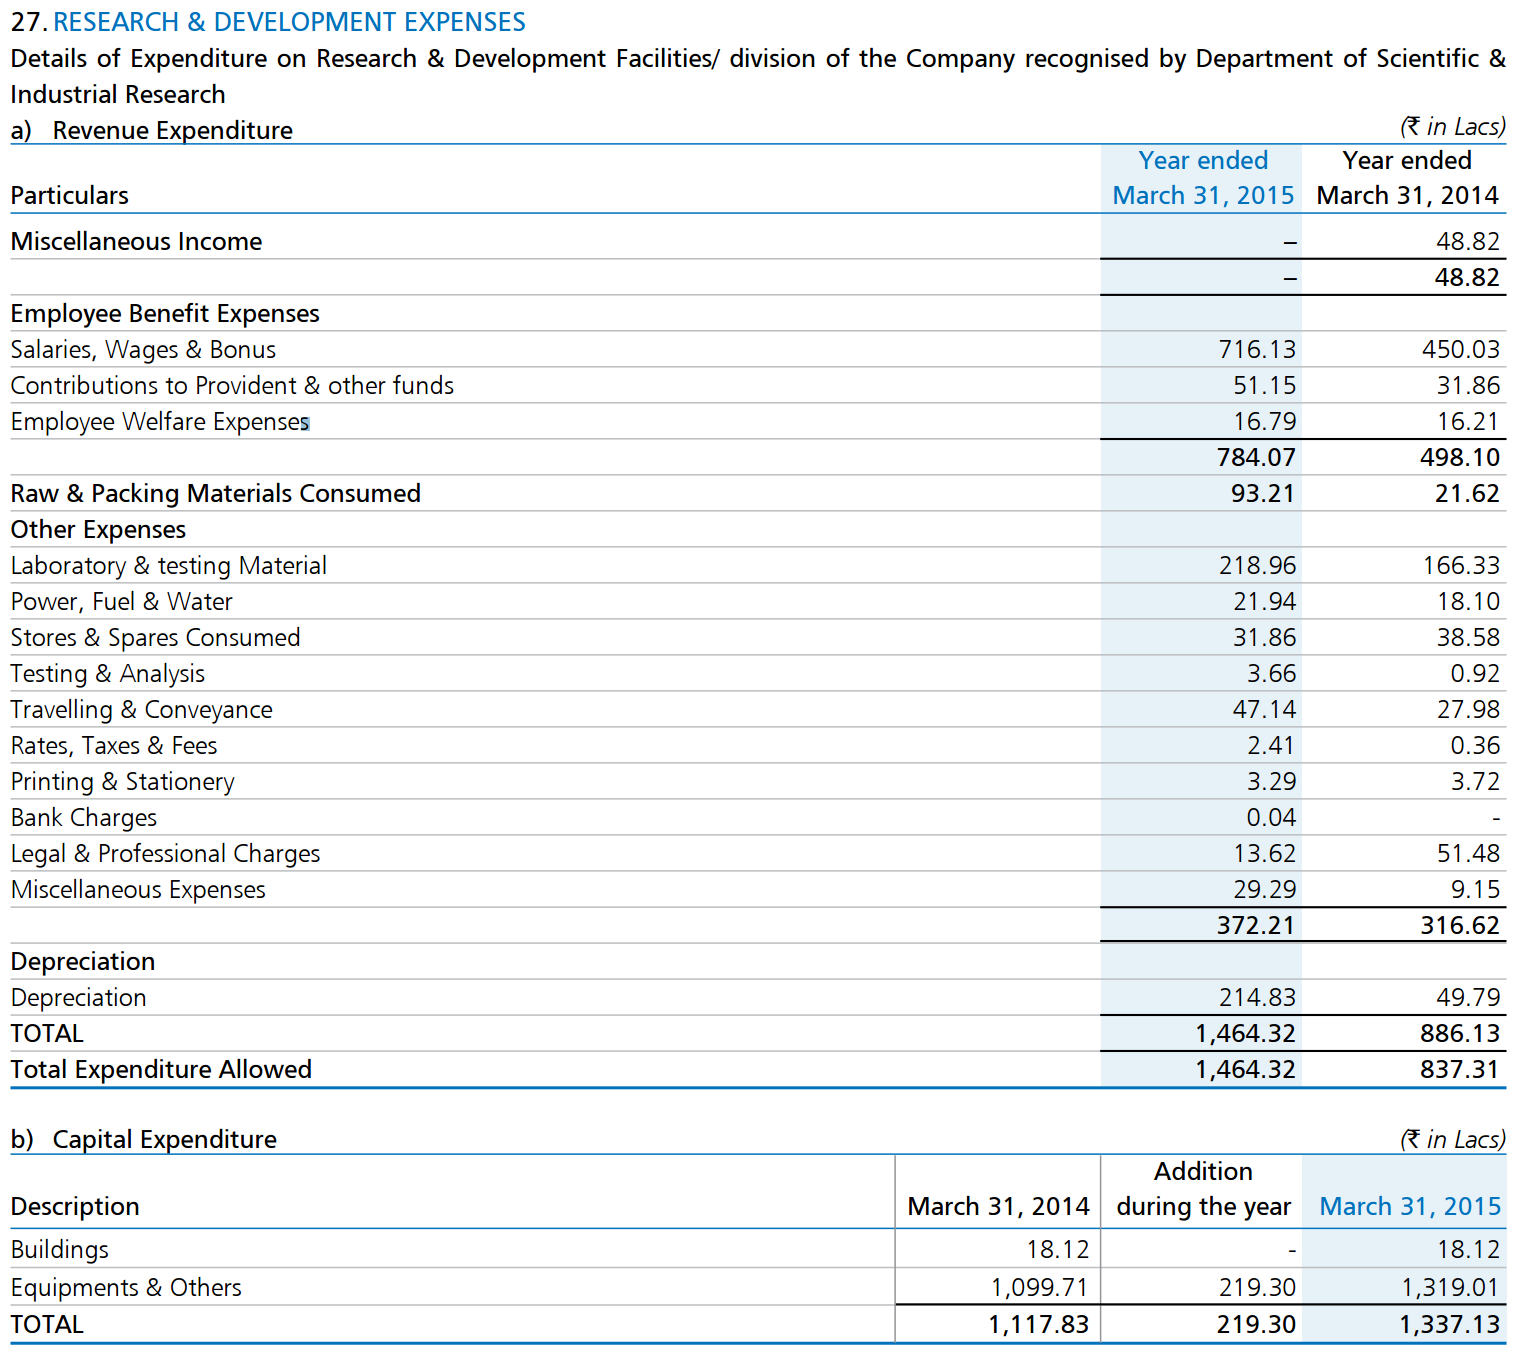Click Testing & Analysis 2015 value 3.66

point(1271,673)
